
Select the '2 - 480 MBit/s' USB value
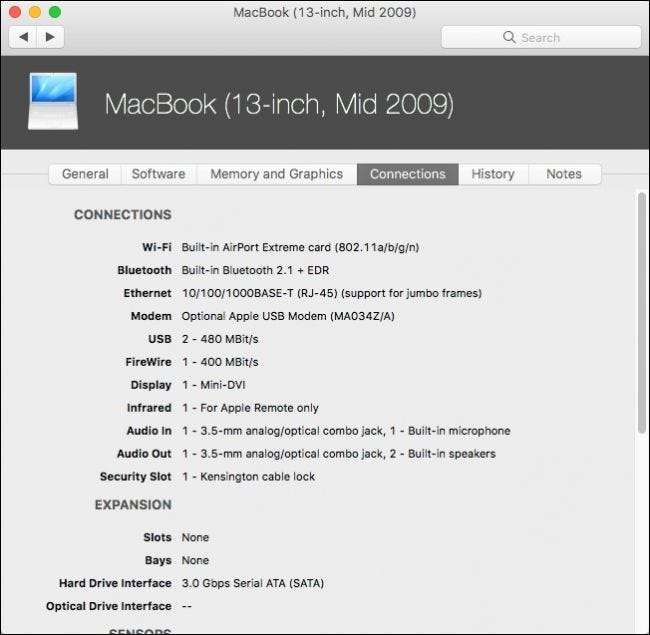point(220,339)
